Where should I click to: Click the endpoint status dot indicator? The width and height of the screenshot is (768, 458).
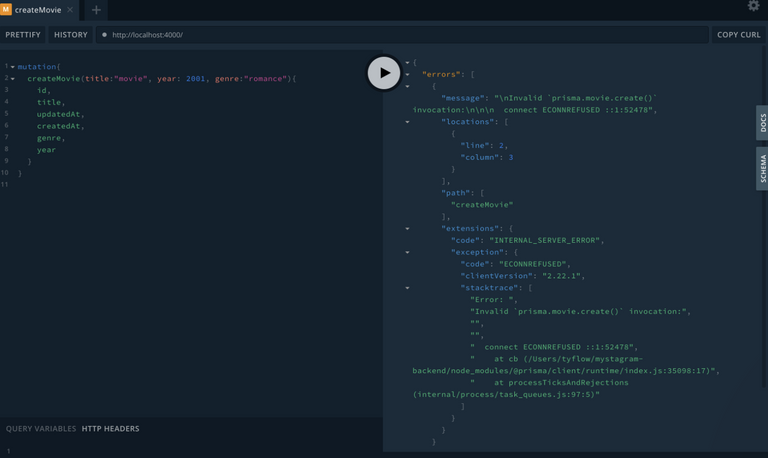click(x=104, y=35)
